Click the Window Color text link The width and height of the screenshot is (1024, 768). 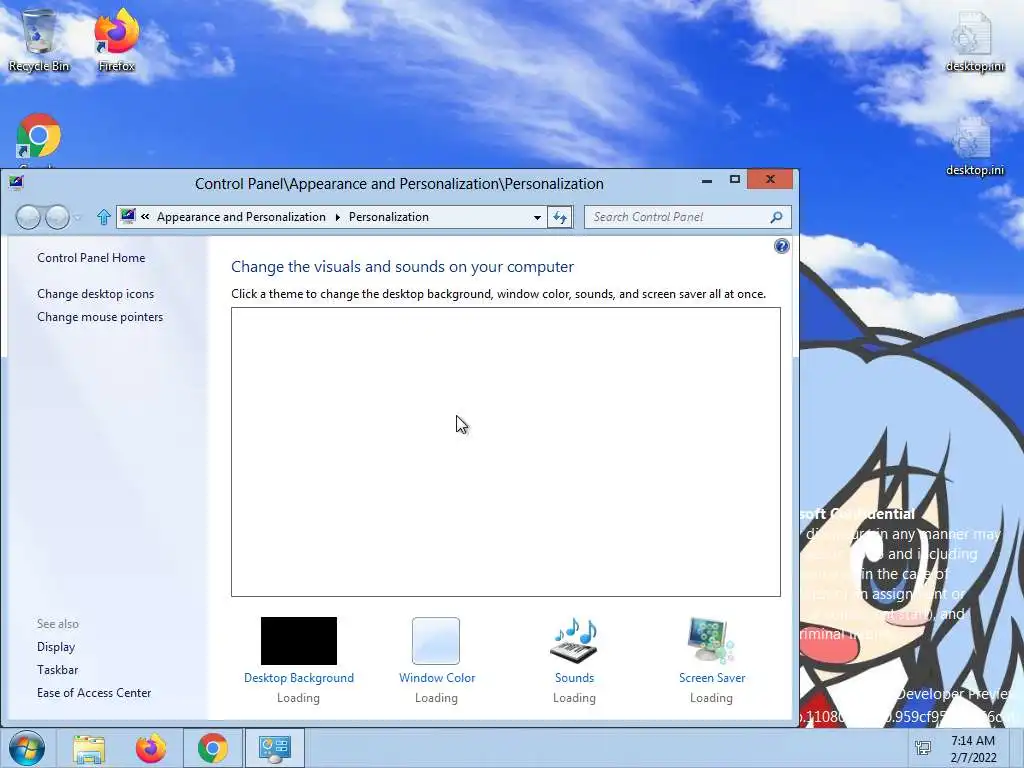[x=437, y=678]
